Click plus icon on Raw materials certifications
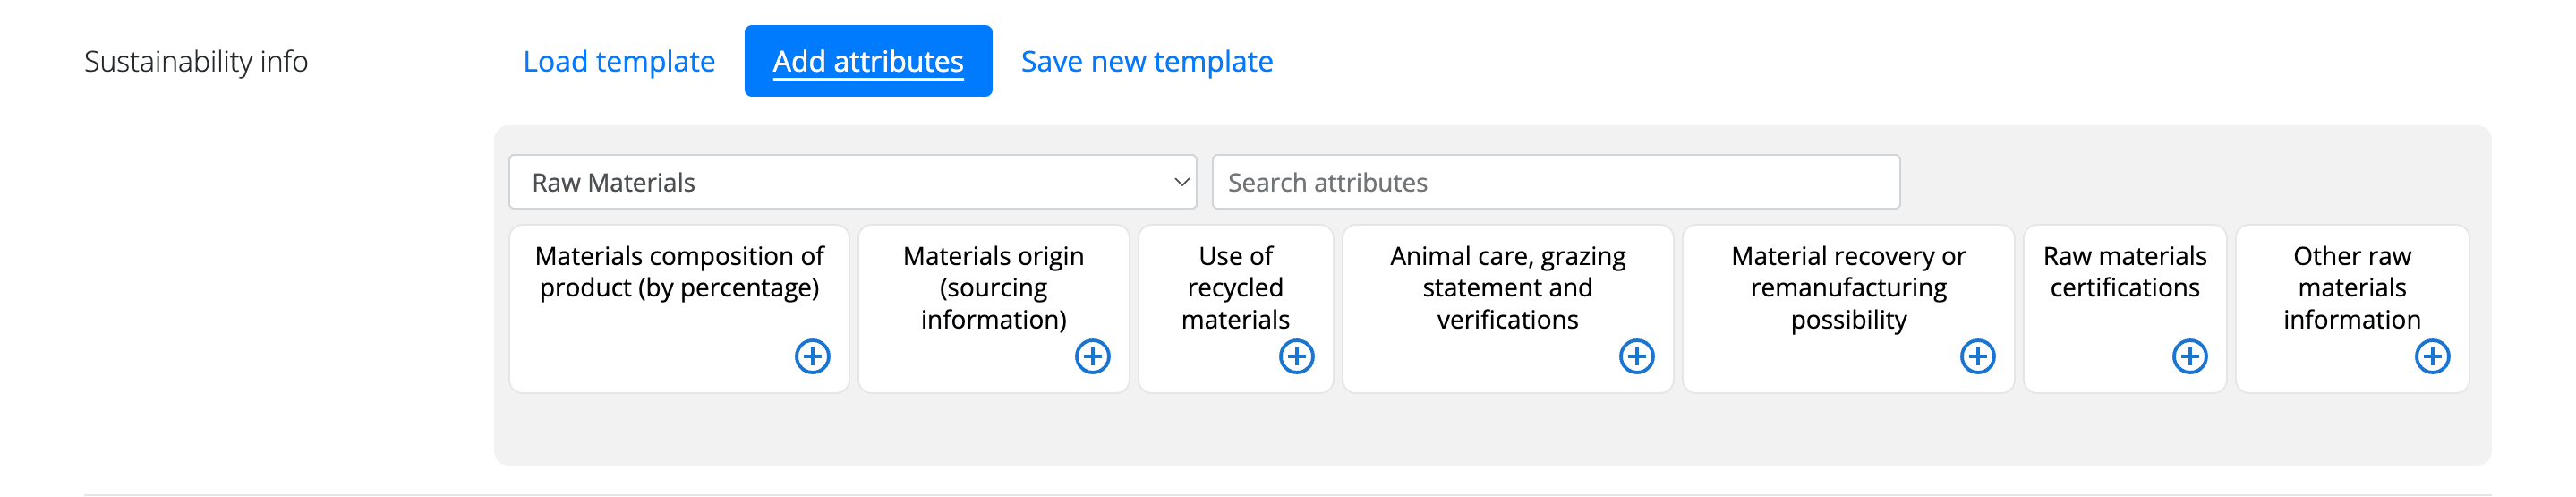 click(2189, 356)
